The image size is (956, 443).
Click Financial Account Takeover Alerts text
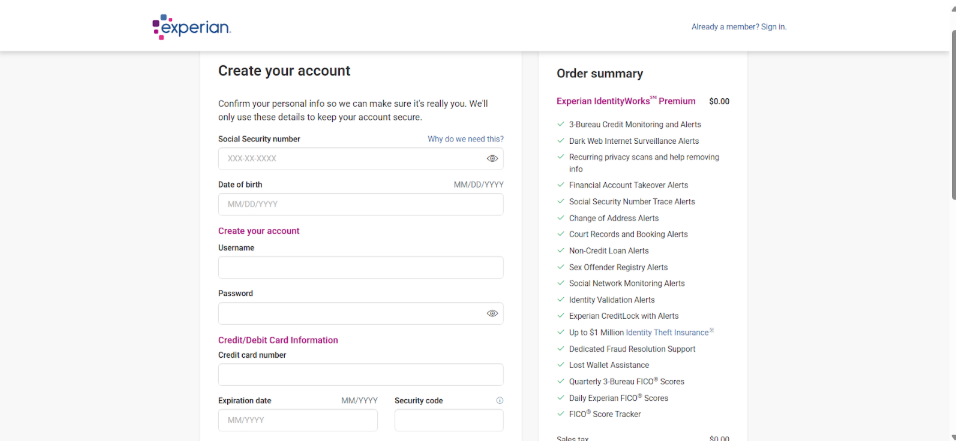pos(629,185)
